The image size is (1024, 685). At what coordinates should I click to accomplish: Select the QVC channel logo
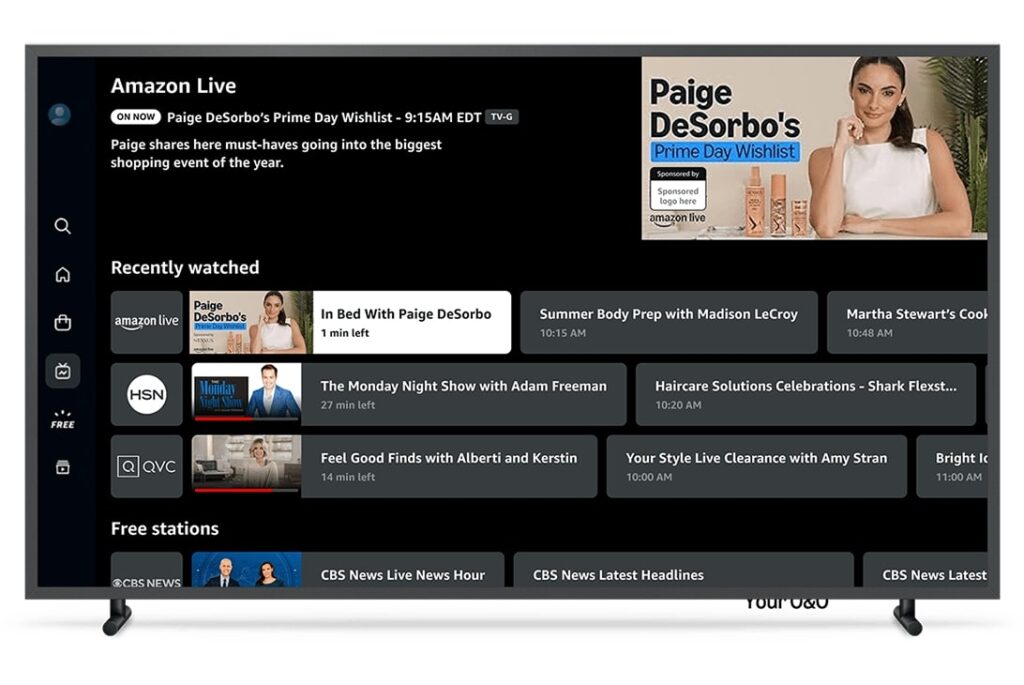(x=146, y=466)
